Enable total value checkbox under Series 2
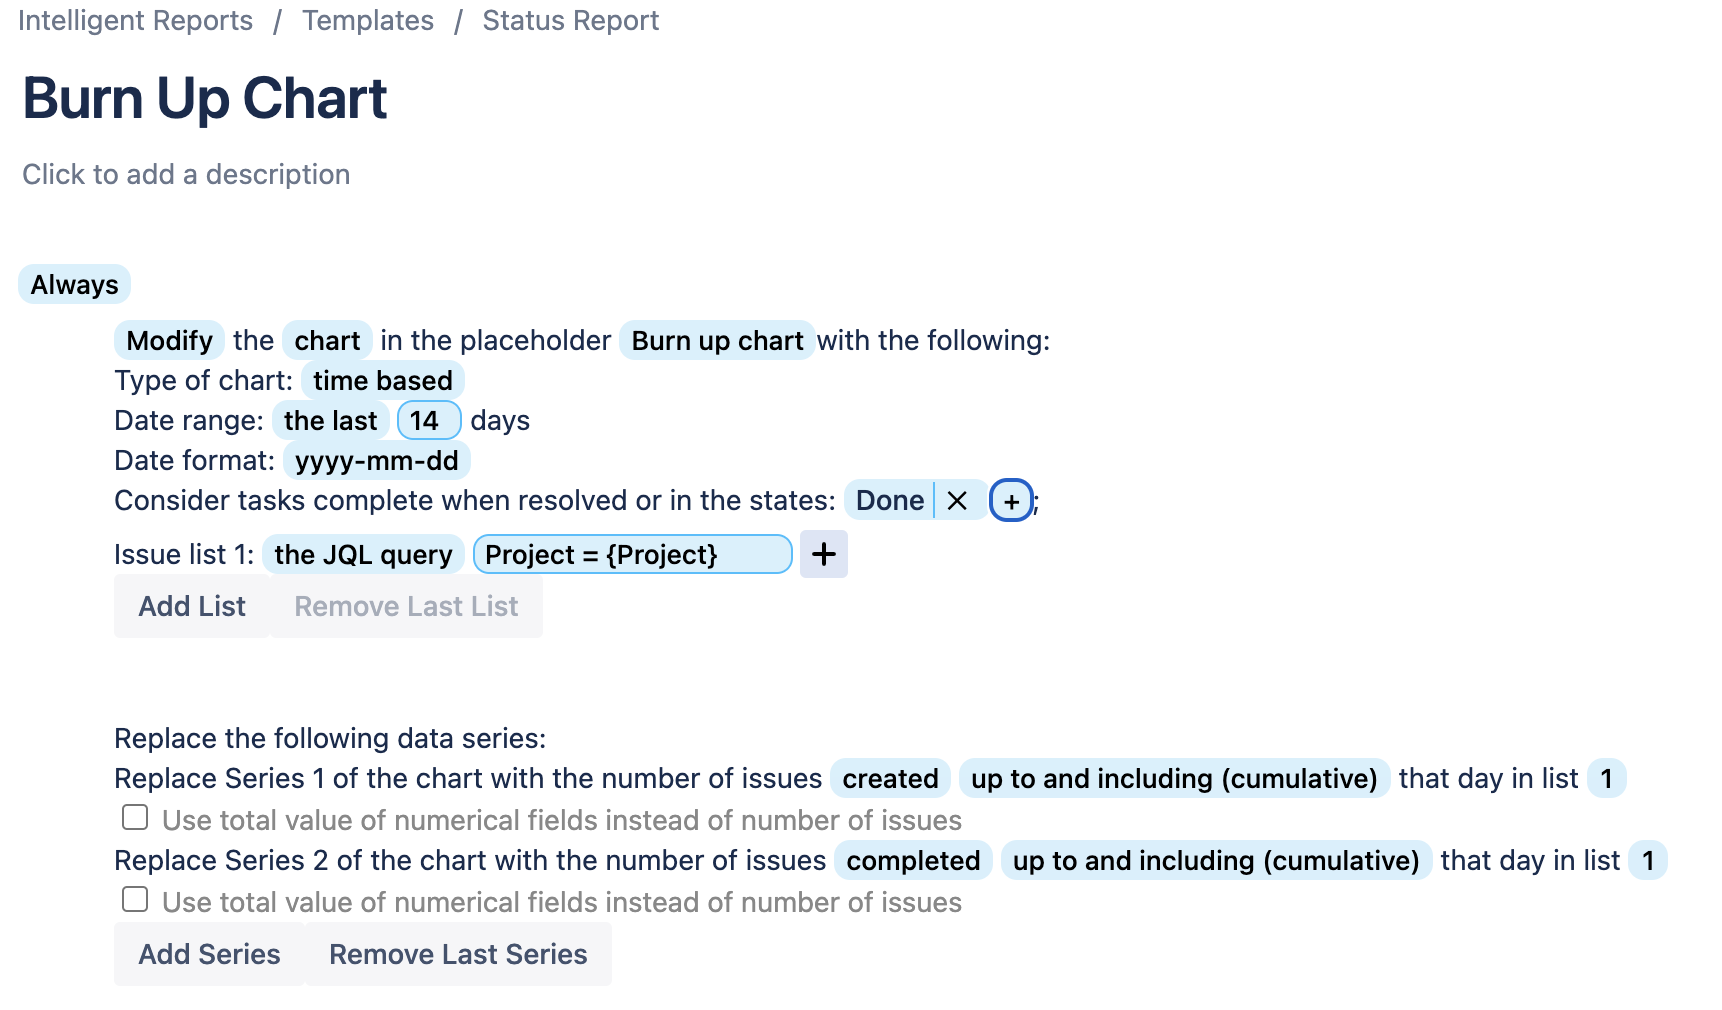1722x1010 pixels. pyautogui.click(x=135, y=898)
